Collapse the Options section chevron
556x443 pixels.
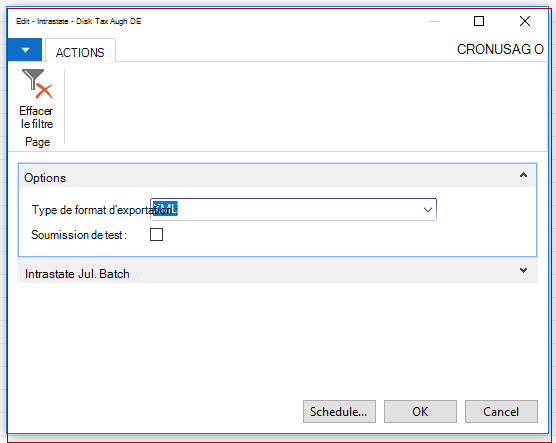(x=523, y=175)
